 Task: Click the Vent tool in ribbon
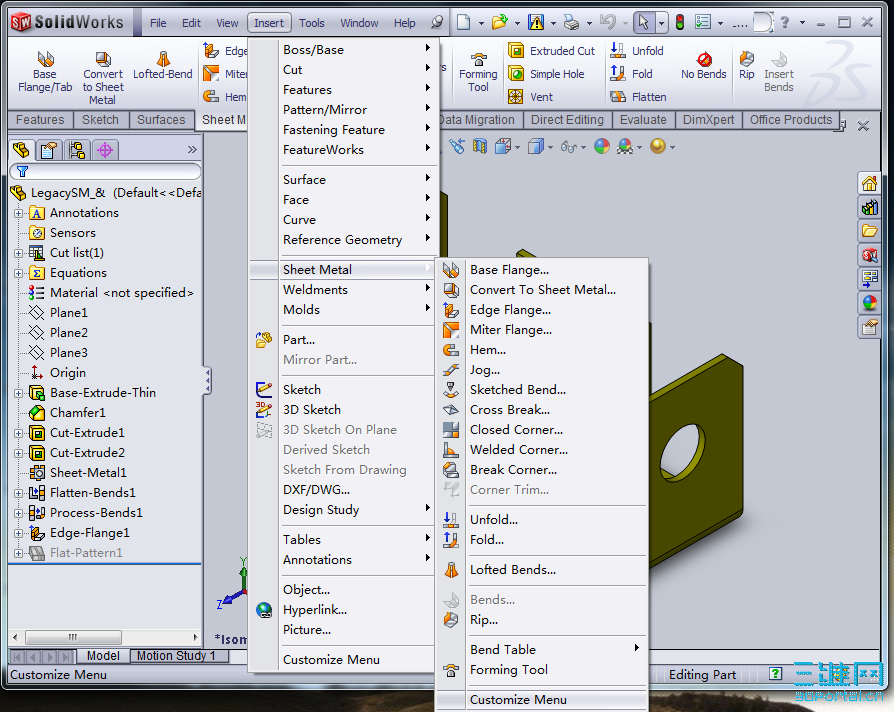point(530,97)
